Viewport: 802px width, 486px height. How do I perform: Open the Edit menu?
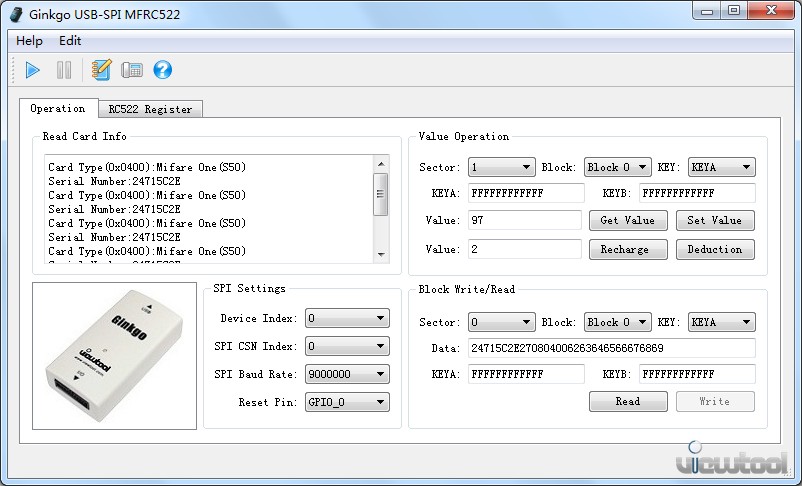[x=70, y=41]
